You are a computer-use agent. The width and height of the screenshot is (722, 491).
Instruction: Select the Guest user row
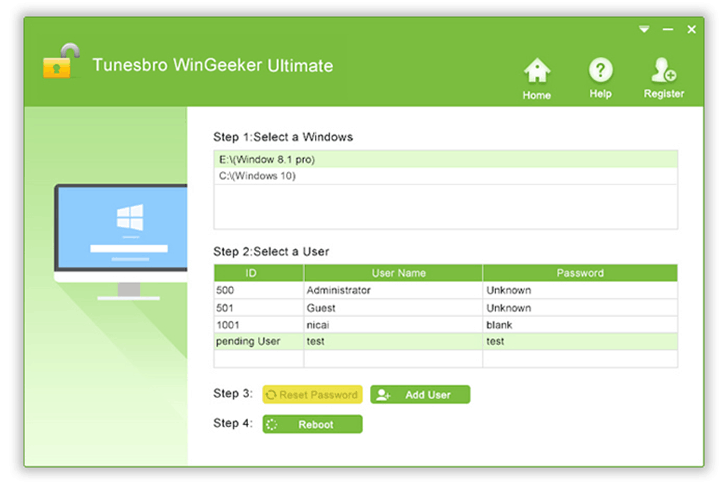445,308
